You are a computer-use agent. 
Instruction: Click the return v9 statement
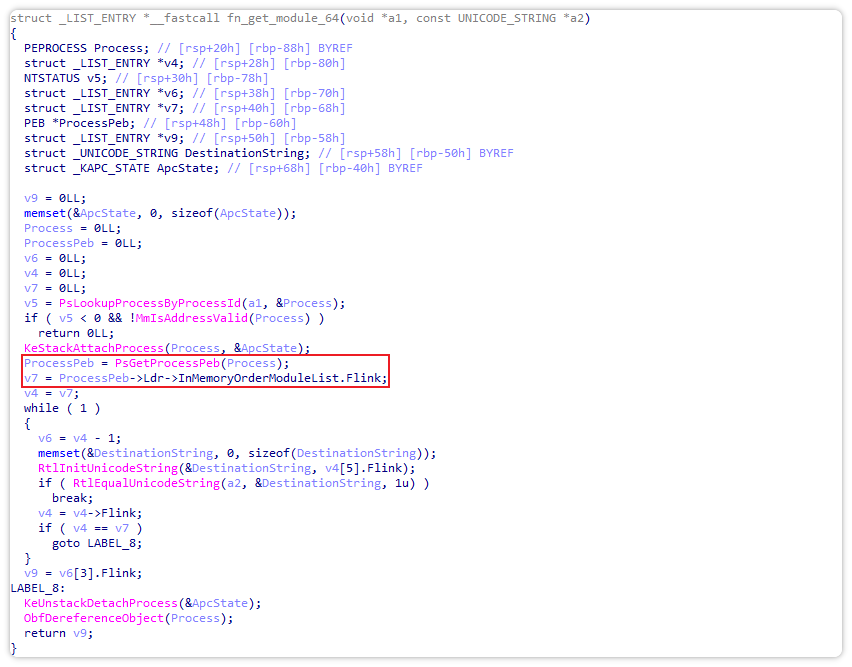coord(59,633)
